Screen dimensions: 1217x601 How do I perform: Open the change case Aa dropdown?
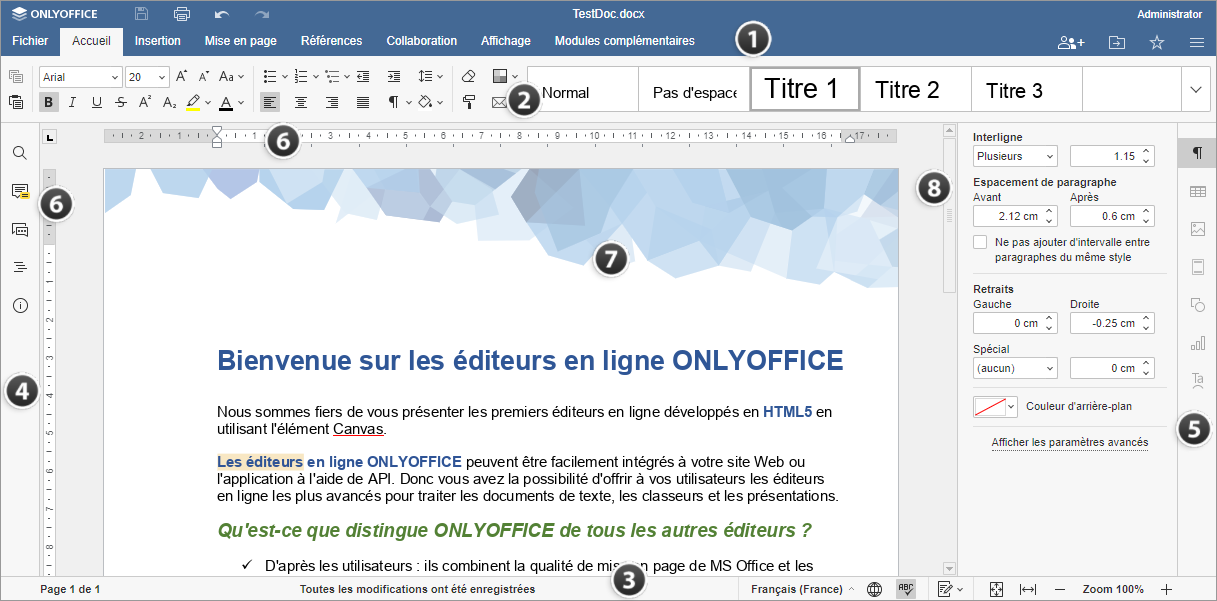[231, 76]
